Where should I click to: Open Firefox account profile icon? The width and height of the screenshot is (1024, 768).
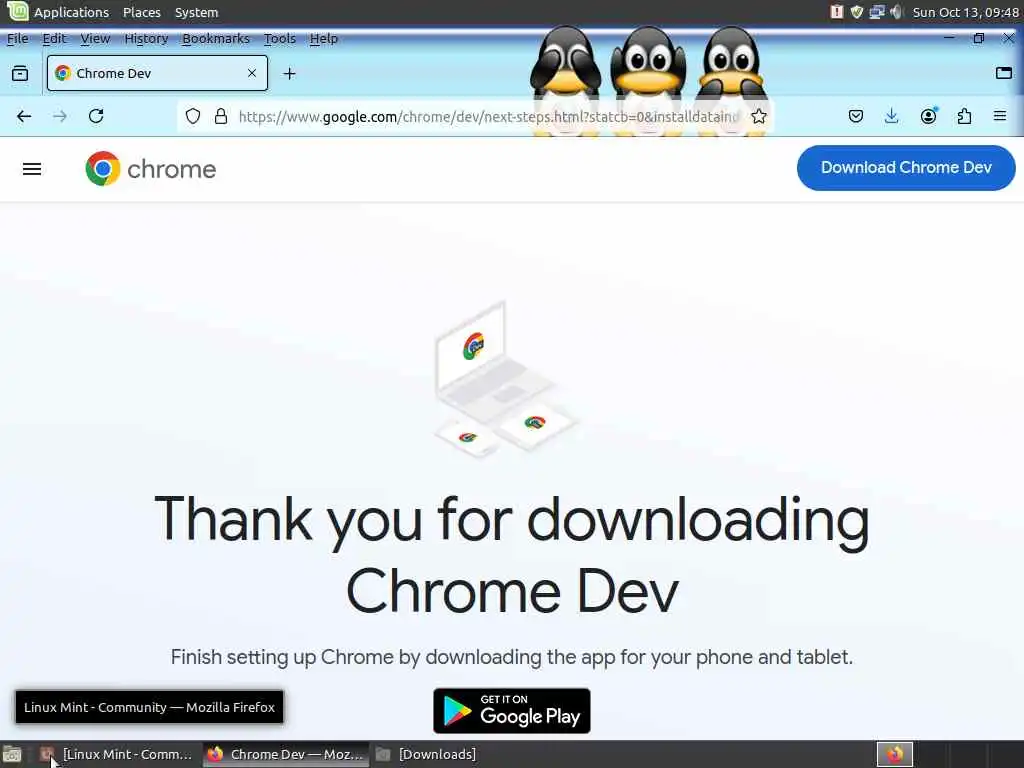(x=928, y=116)
